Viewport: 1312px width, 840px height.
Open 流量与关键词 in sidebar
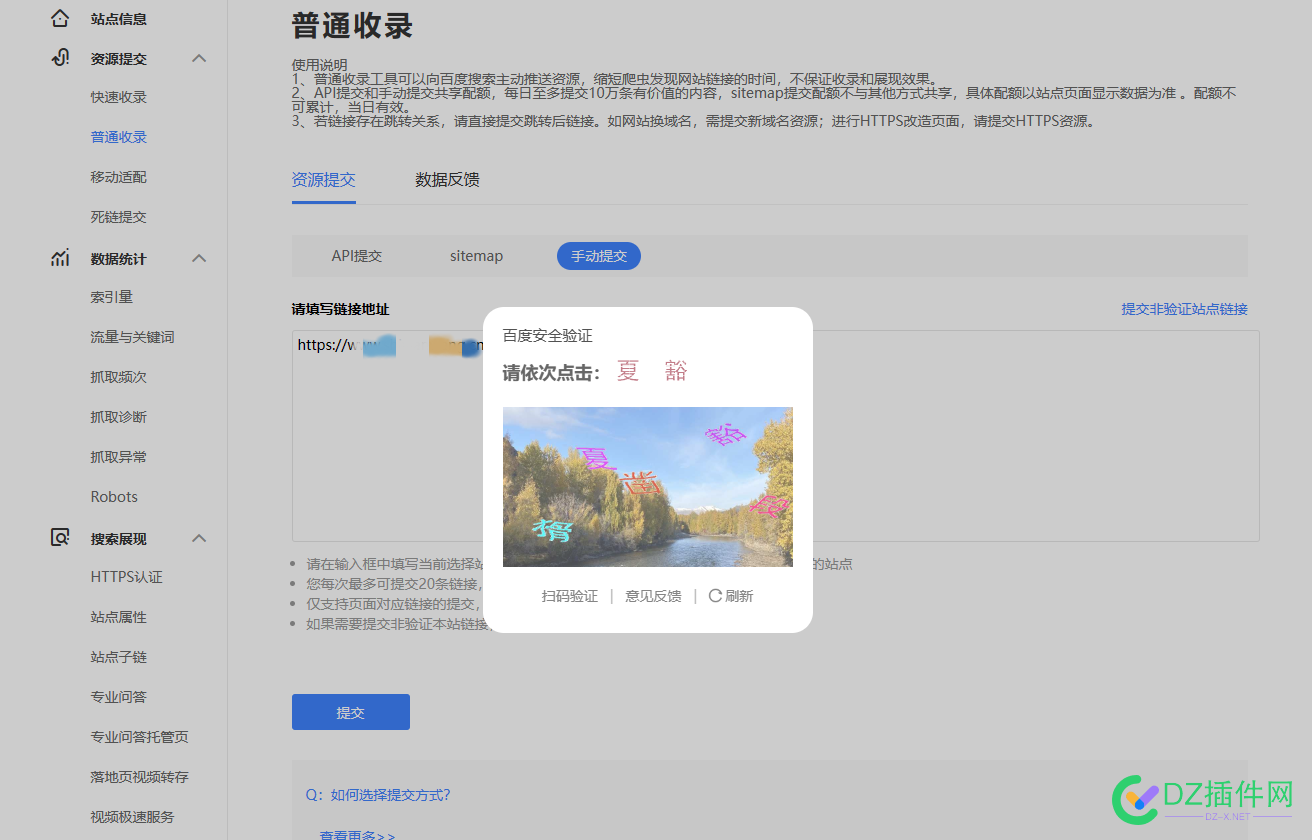click(x=132, y=337)
